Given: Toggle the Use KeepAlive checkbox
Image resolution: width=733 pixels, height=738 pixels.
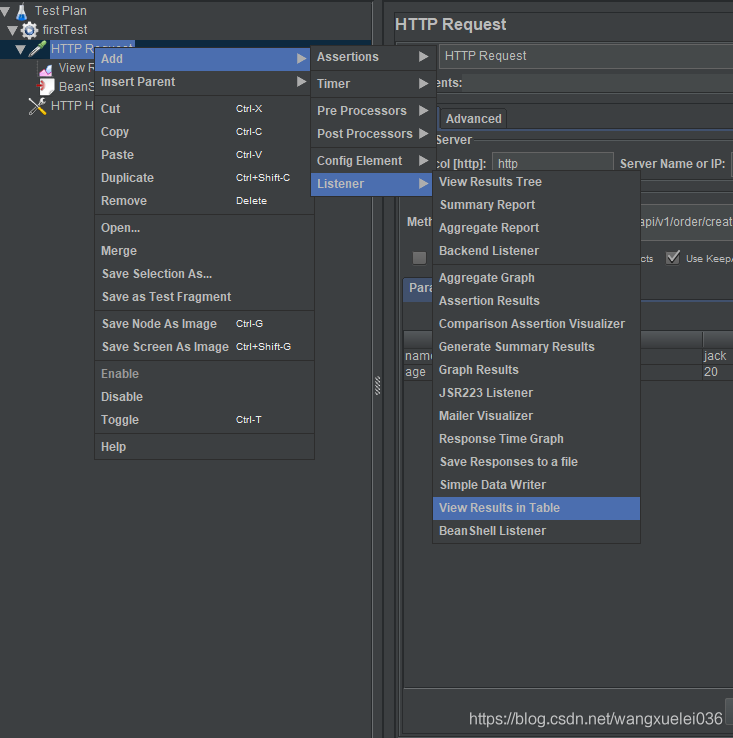Looking at the screenshot, I should point(673,258).
